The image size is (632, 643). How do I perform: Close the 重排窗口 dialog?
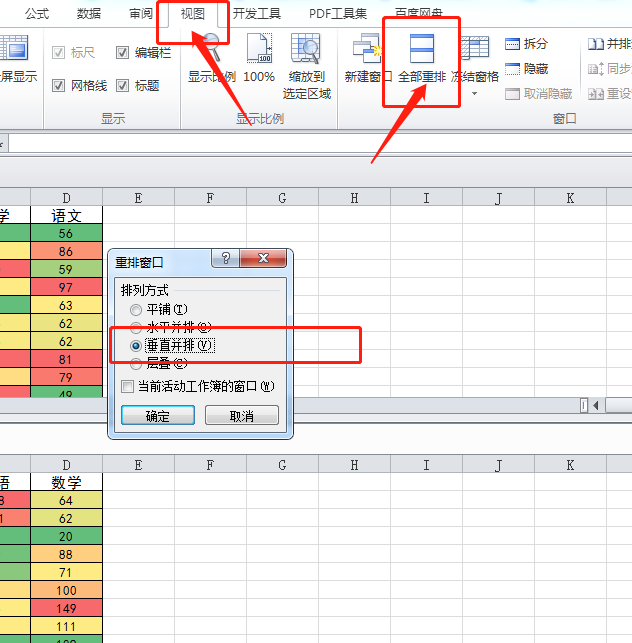tap(263, 258)
